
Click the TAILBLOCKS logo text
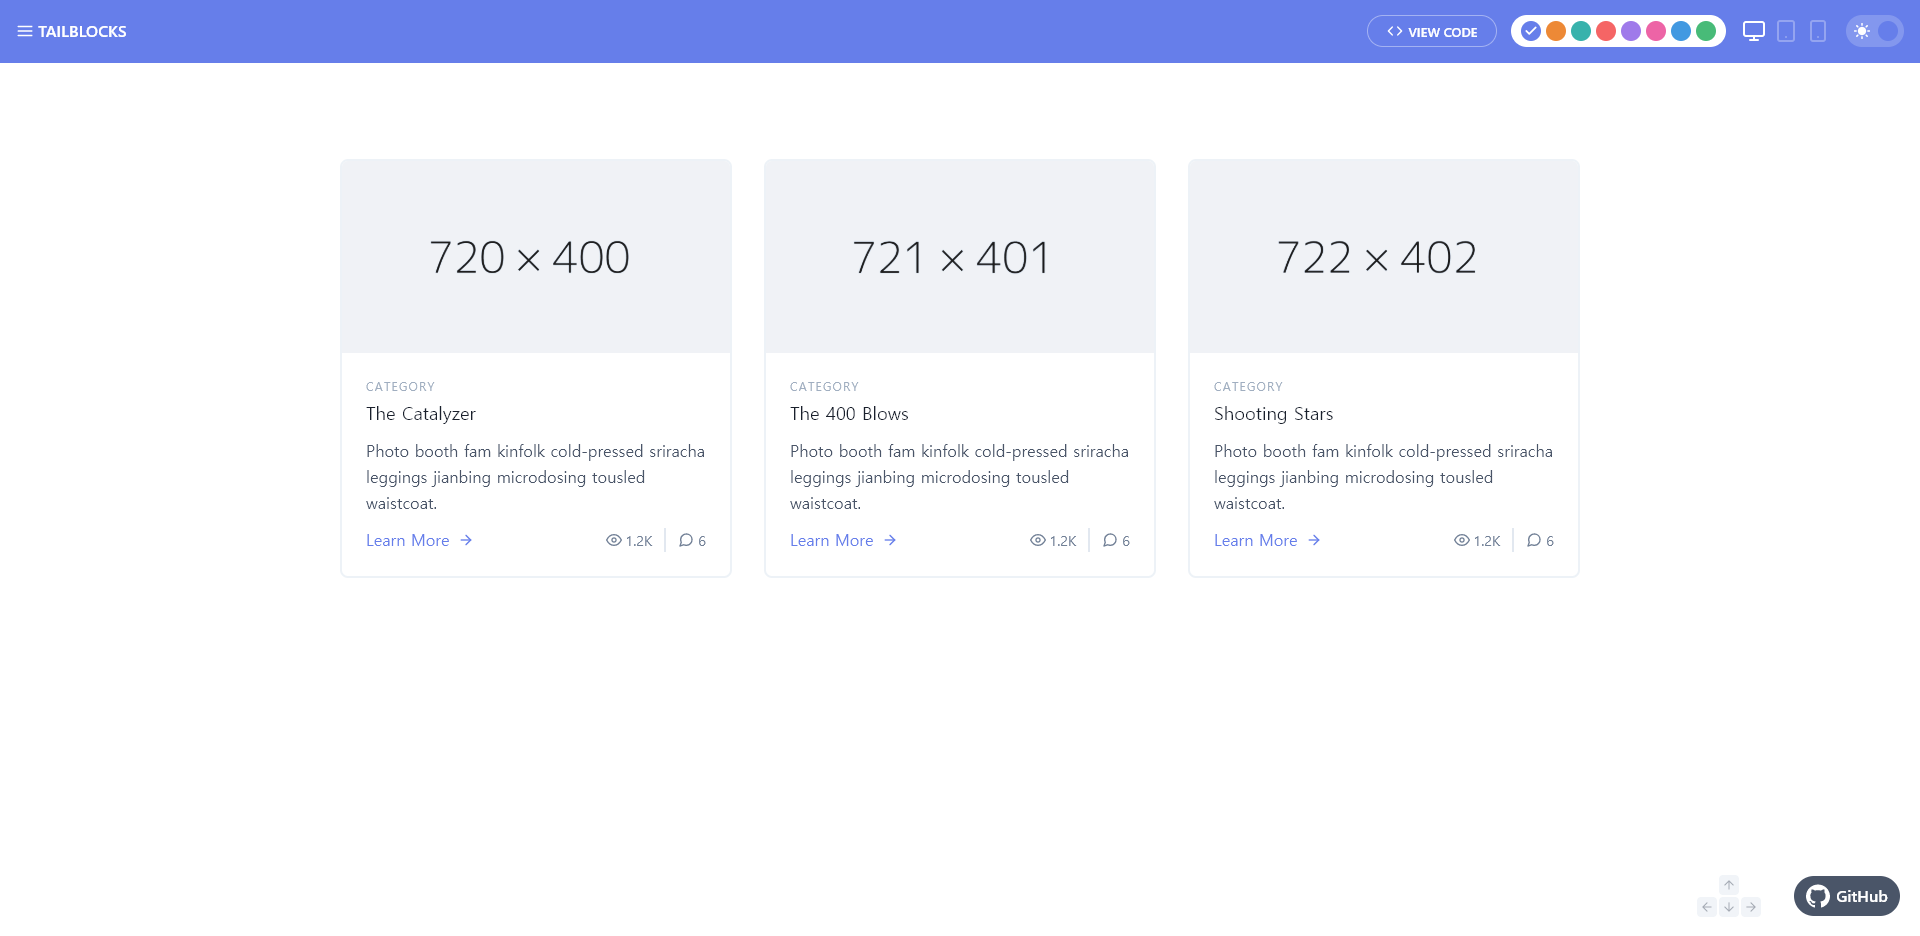click(82, 32)
